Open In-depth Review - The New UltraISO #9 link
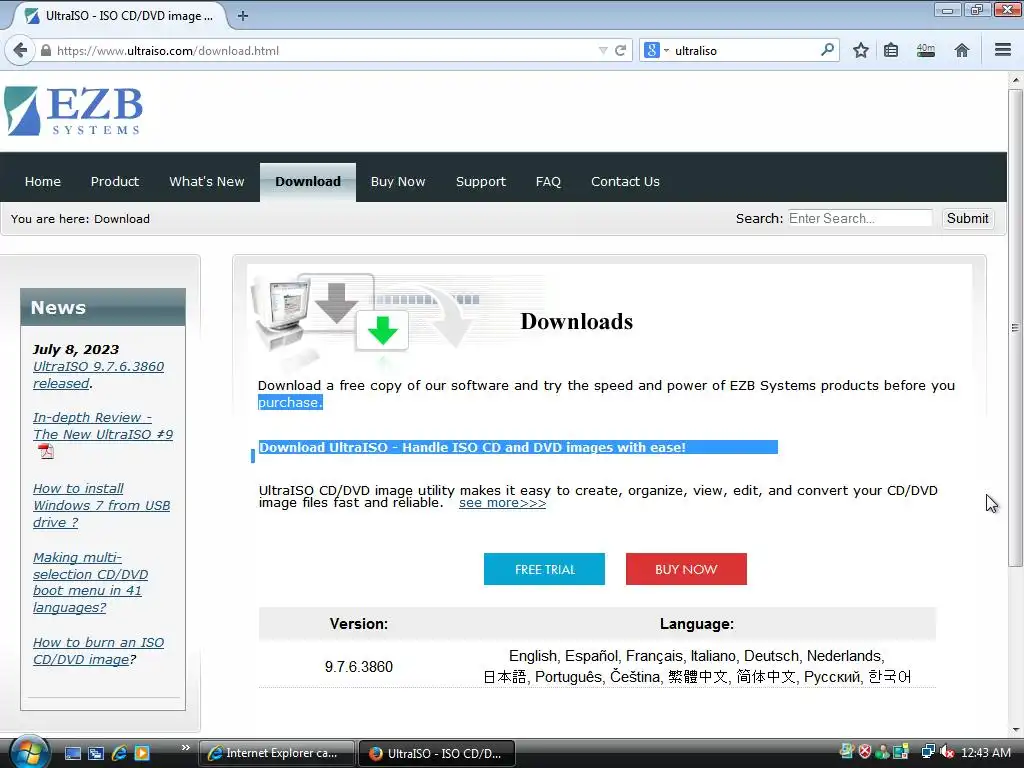 [x=103, y=426]
